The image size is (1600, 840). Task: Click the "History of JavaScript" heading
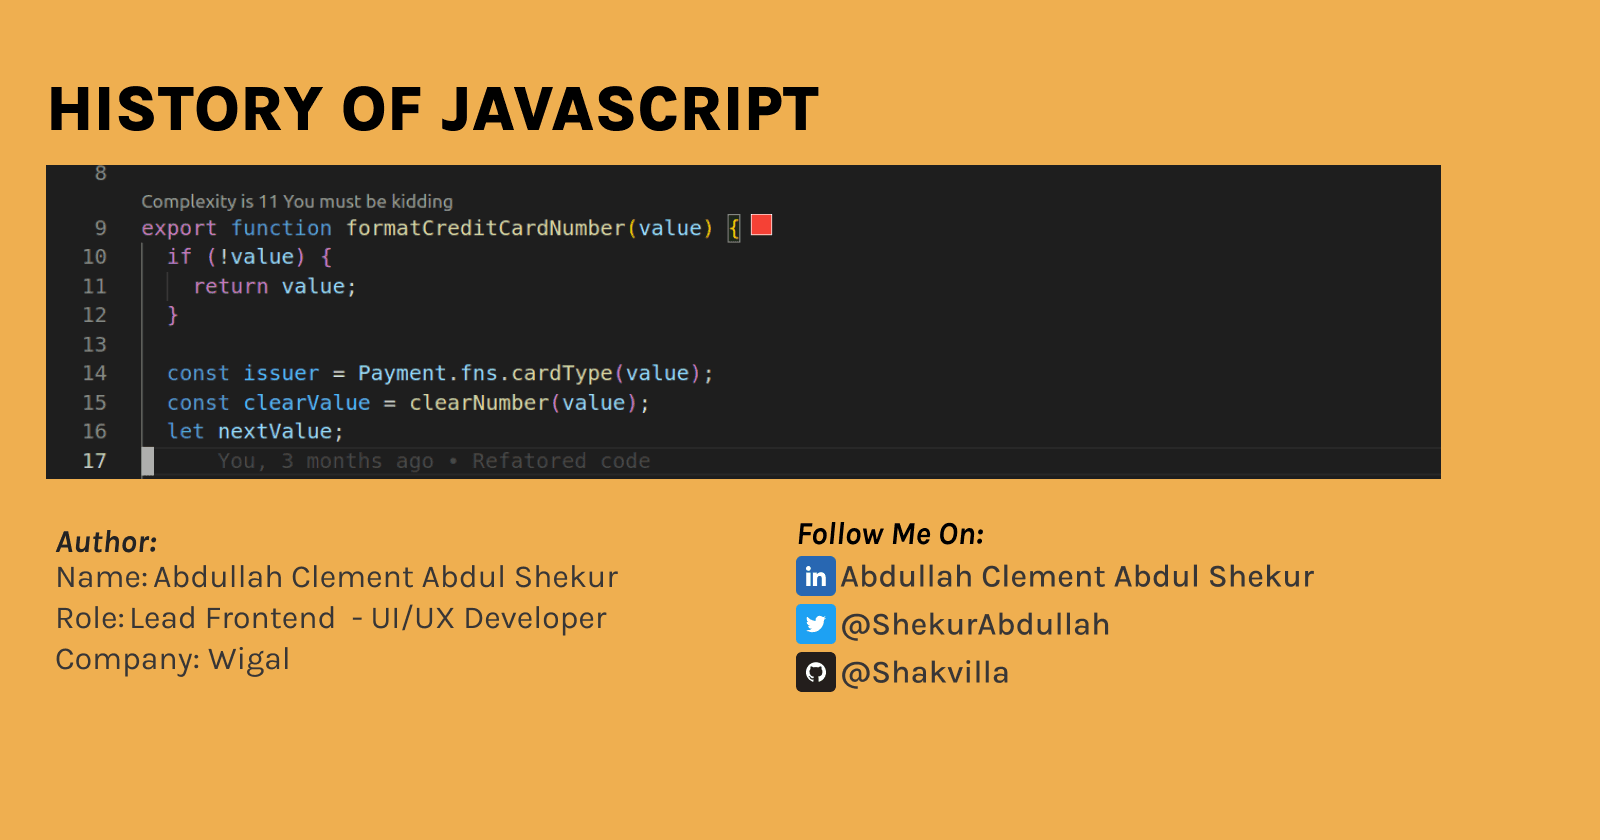point(433,109)
